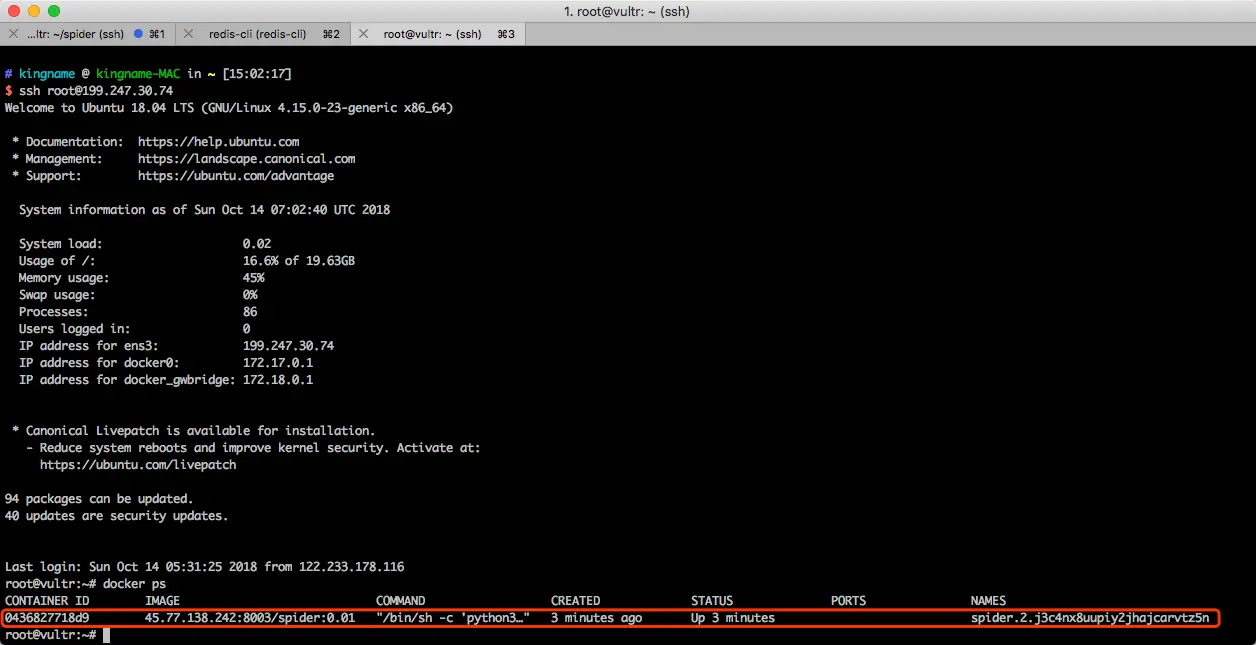Click the Swap usage value 0%
Screen dimensions: 1256x645
pos(250,295)
